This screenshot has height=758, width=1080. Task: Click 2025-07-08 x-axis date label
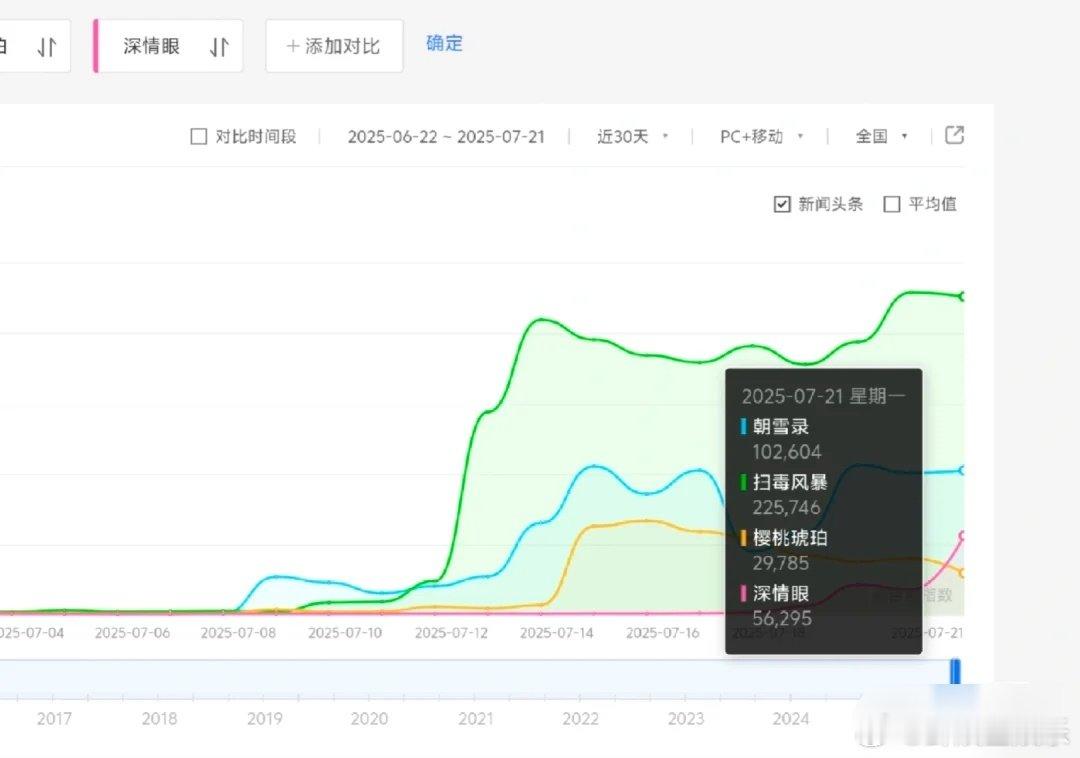[238, 633]
